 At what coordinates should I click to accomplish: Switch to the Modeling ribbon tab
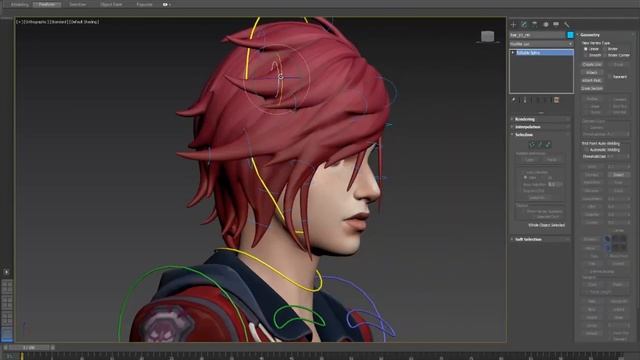pyautogui.click(x=19, y=4)
